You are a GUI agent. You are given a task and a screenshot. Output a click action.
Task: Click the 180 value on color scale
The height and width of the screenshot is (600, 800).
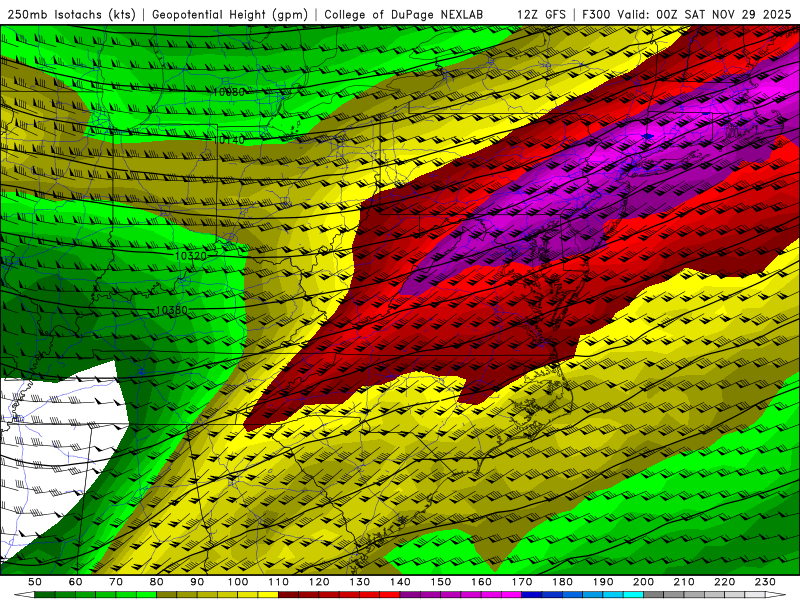pos(562,582)
